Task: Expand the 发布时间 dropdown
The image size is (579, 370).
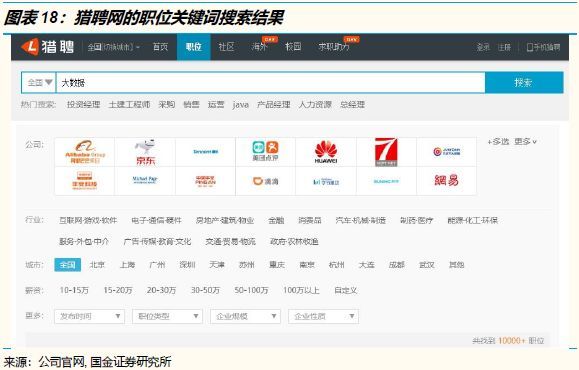Action: coord(89,316)
